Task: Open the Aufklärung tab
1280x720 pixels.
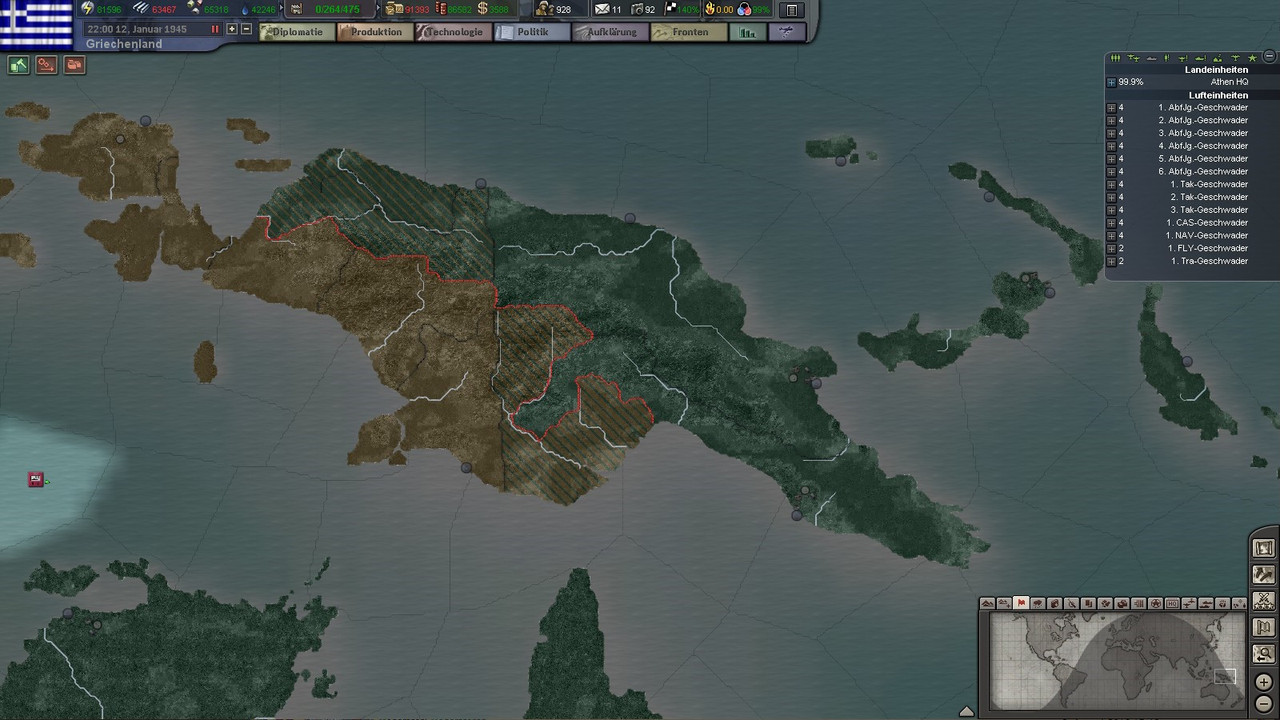Action: [610, 32]
